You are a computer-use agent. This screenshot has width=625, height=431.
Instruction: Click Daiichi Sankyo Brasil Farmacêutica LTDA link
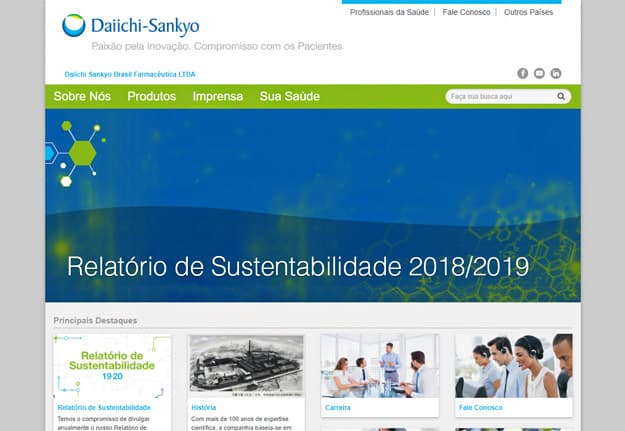tap(130, 75)
